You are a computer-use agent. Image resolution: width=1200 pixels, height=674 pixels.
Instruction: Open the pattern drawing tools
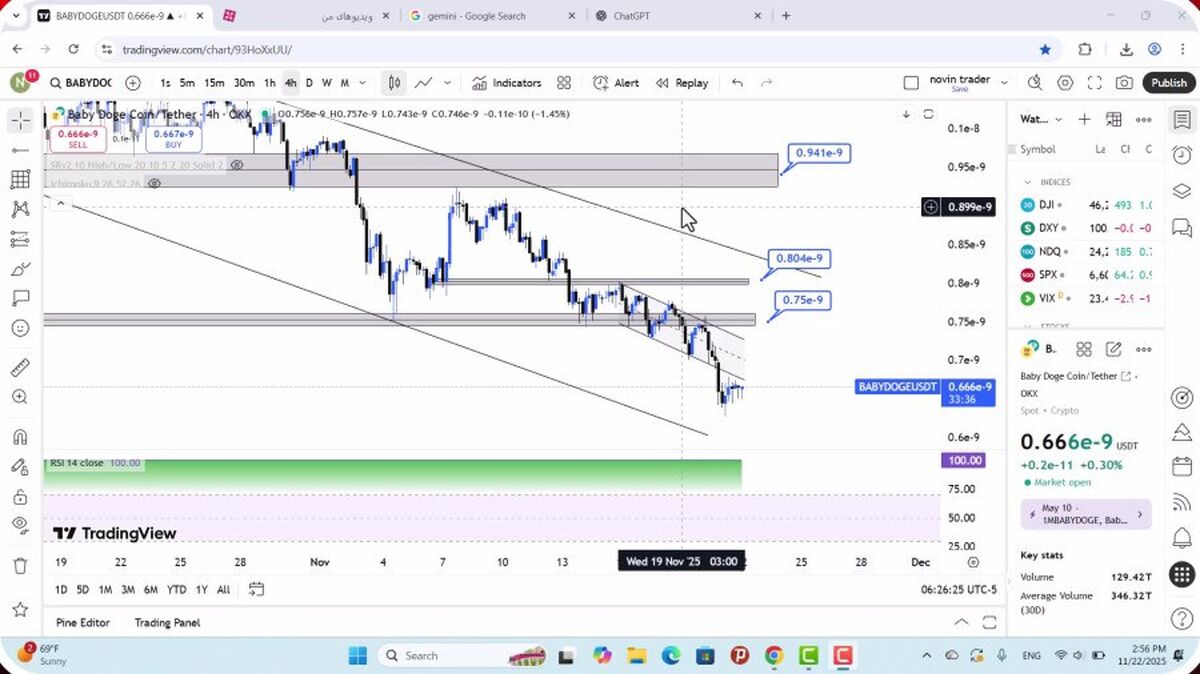point(20,209)
